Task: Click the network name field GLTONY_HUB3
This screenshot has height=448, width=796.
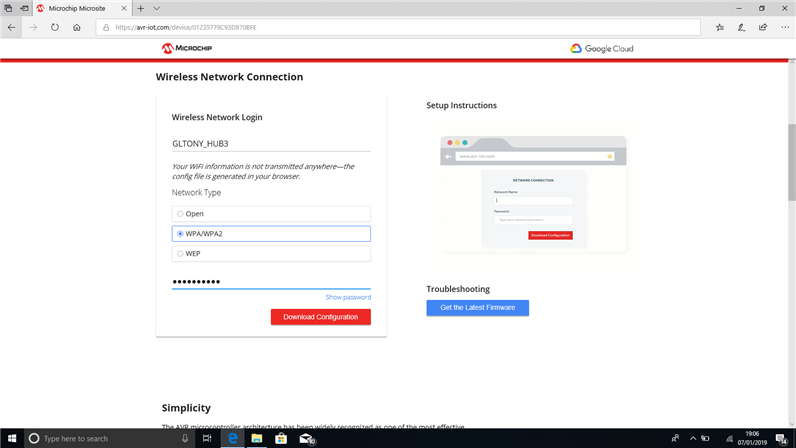Action: [x=271, y=144]
